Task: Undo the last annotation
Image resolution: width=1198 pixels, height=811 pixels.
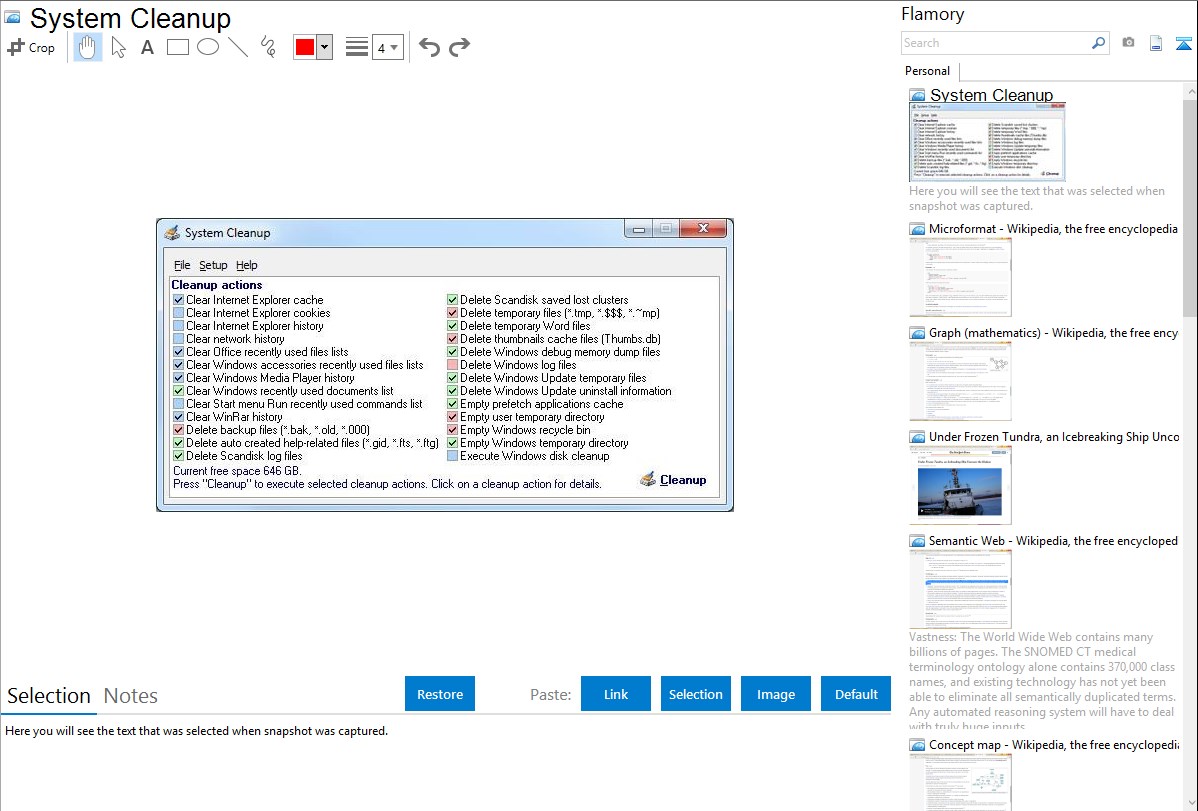Action: click(x=429, y=47)
